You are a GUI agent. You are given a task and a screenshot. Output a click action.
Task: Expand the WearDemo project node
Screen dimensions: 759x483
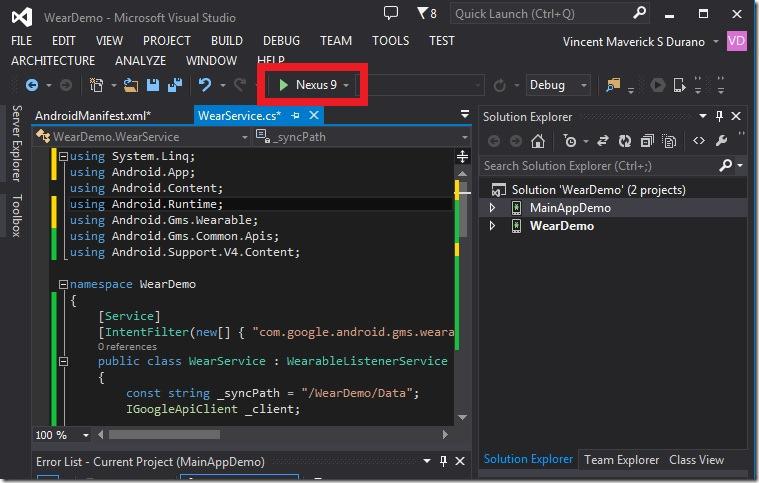click(x=492, y=226)
